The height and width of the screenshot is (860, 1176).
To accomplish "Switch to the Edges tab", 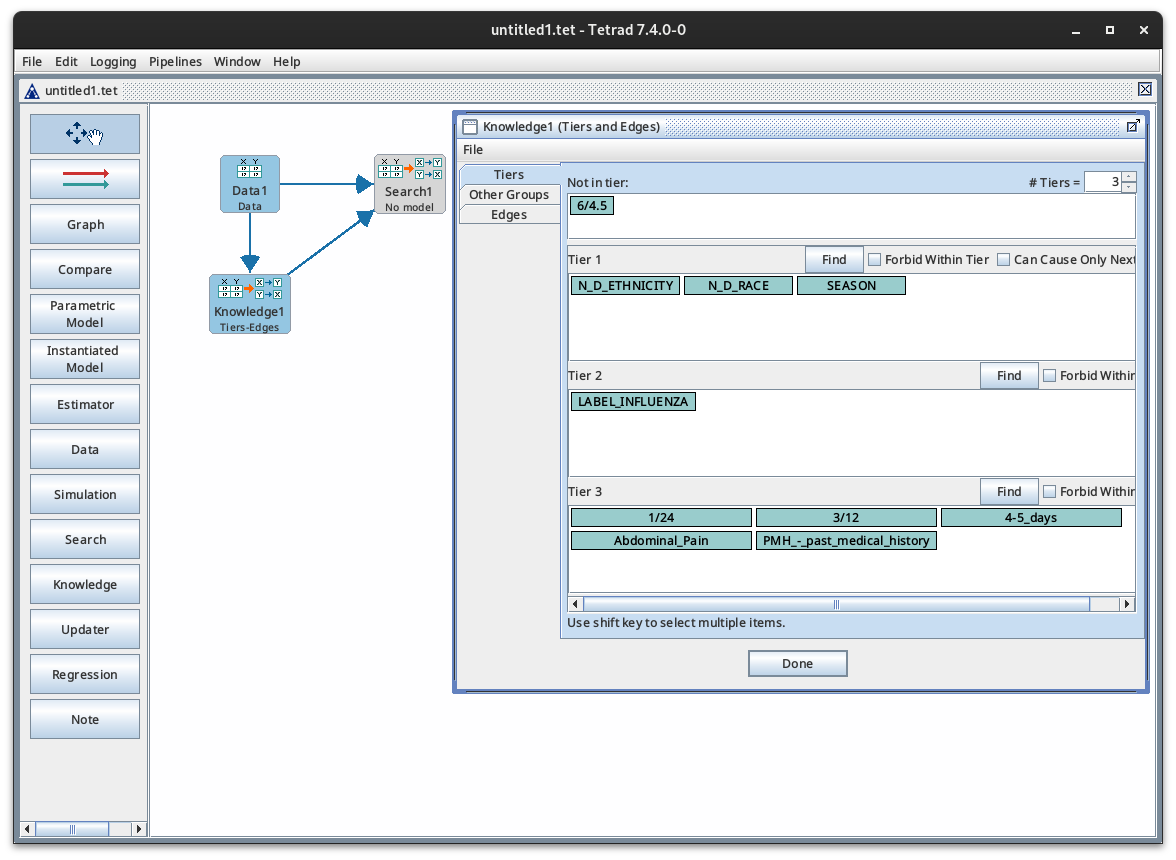I will (x=509, y=214).
